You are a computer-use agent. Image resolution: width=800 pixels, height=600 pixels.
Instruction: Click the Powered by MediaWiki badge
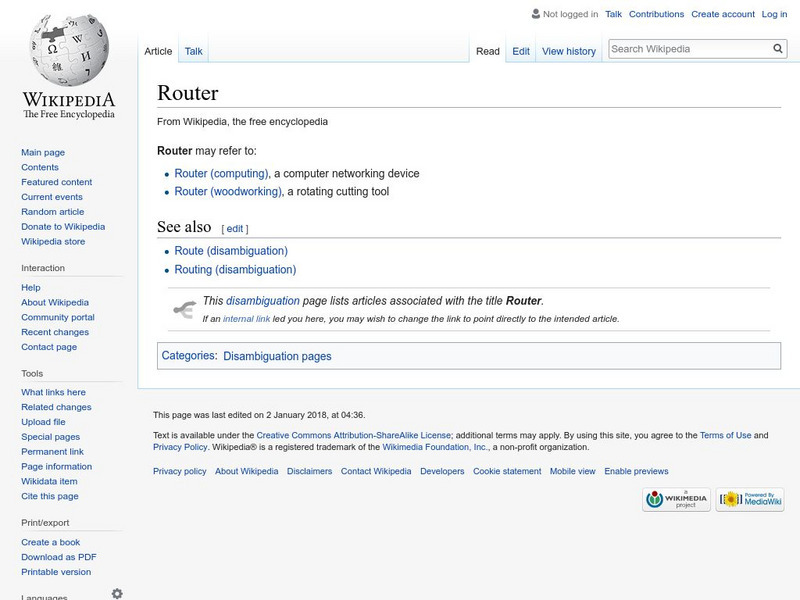[750, 499]
